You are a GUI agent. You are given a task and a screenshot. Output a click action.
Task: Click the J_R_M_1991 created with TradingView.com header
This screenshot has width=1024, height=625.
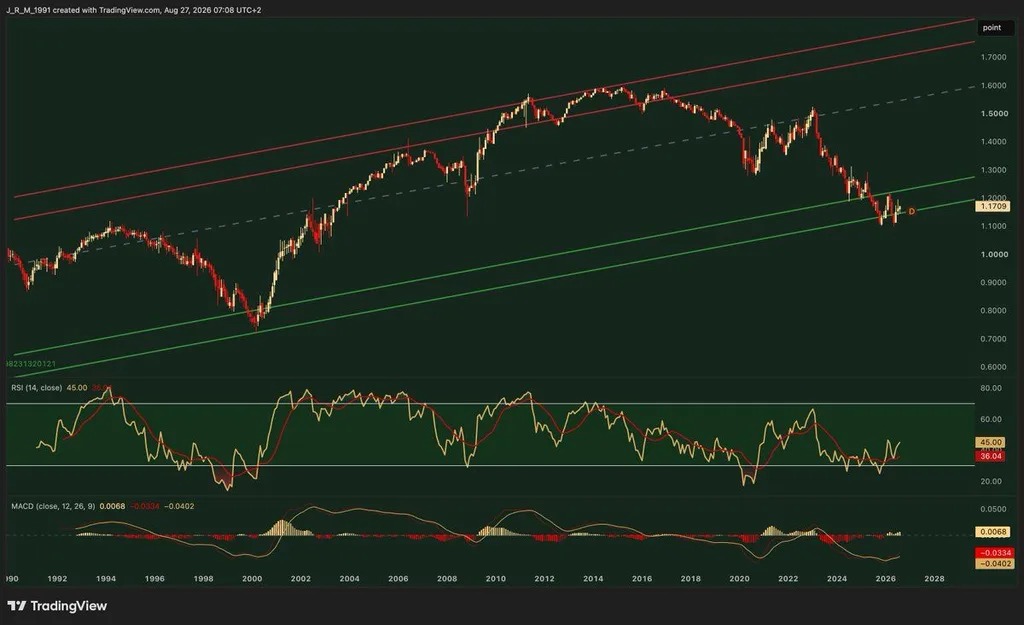[133, 10]
